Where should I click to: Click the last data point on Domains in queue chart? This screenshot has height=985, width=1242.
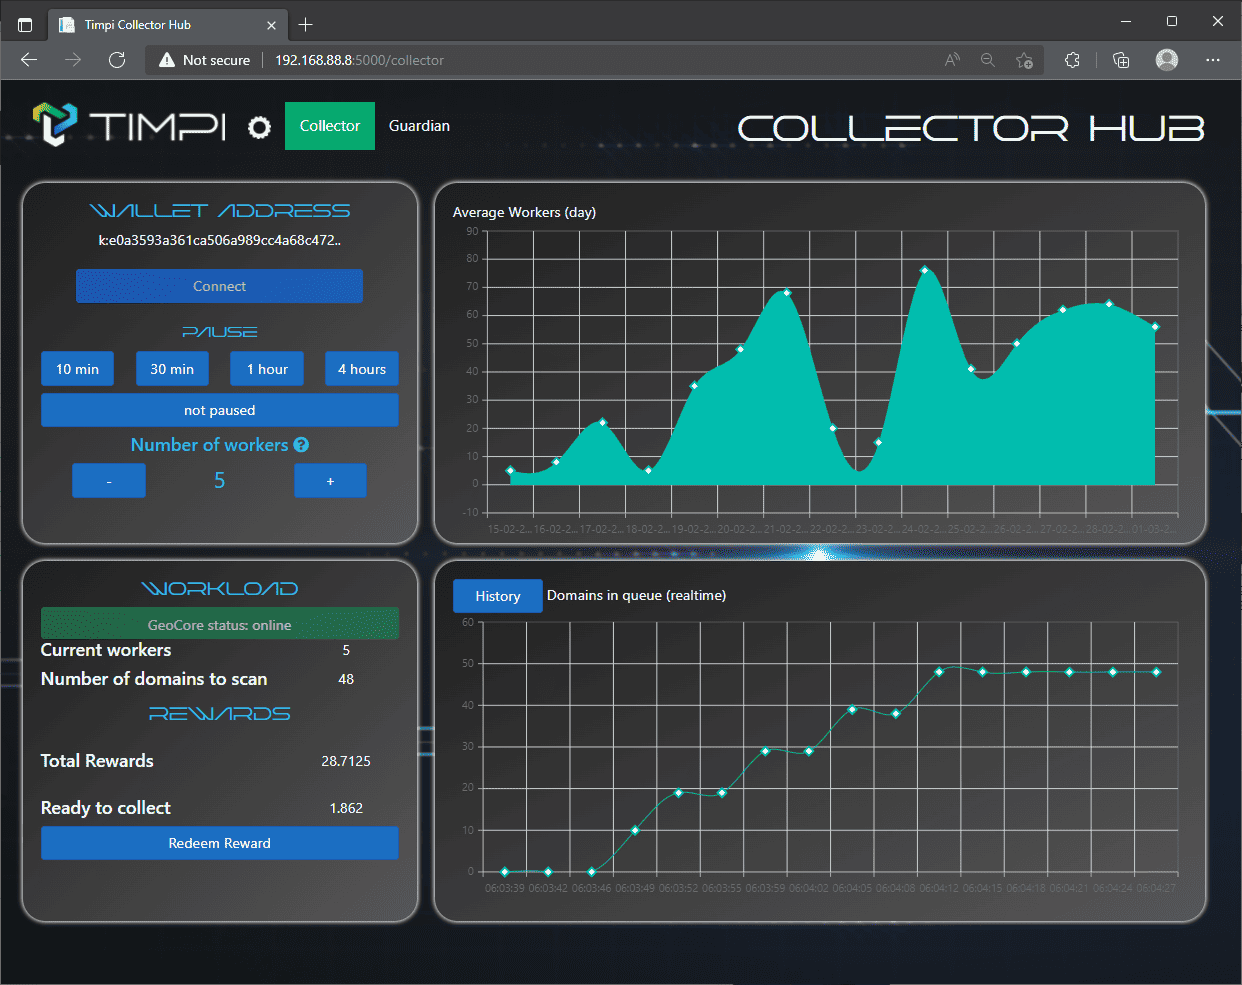[x=1157, y=672]
